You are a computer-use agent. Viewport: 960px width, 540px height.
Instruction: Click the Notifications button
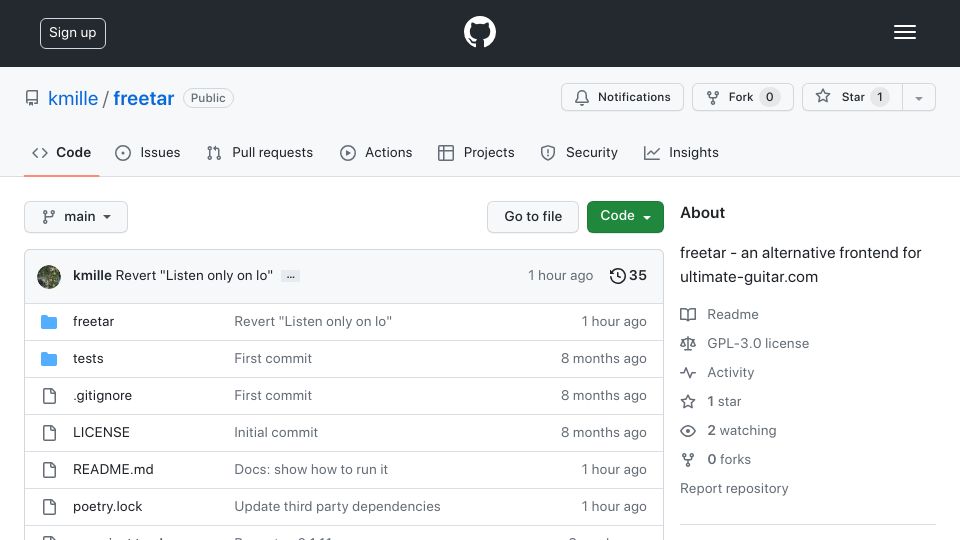[622, 97]
